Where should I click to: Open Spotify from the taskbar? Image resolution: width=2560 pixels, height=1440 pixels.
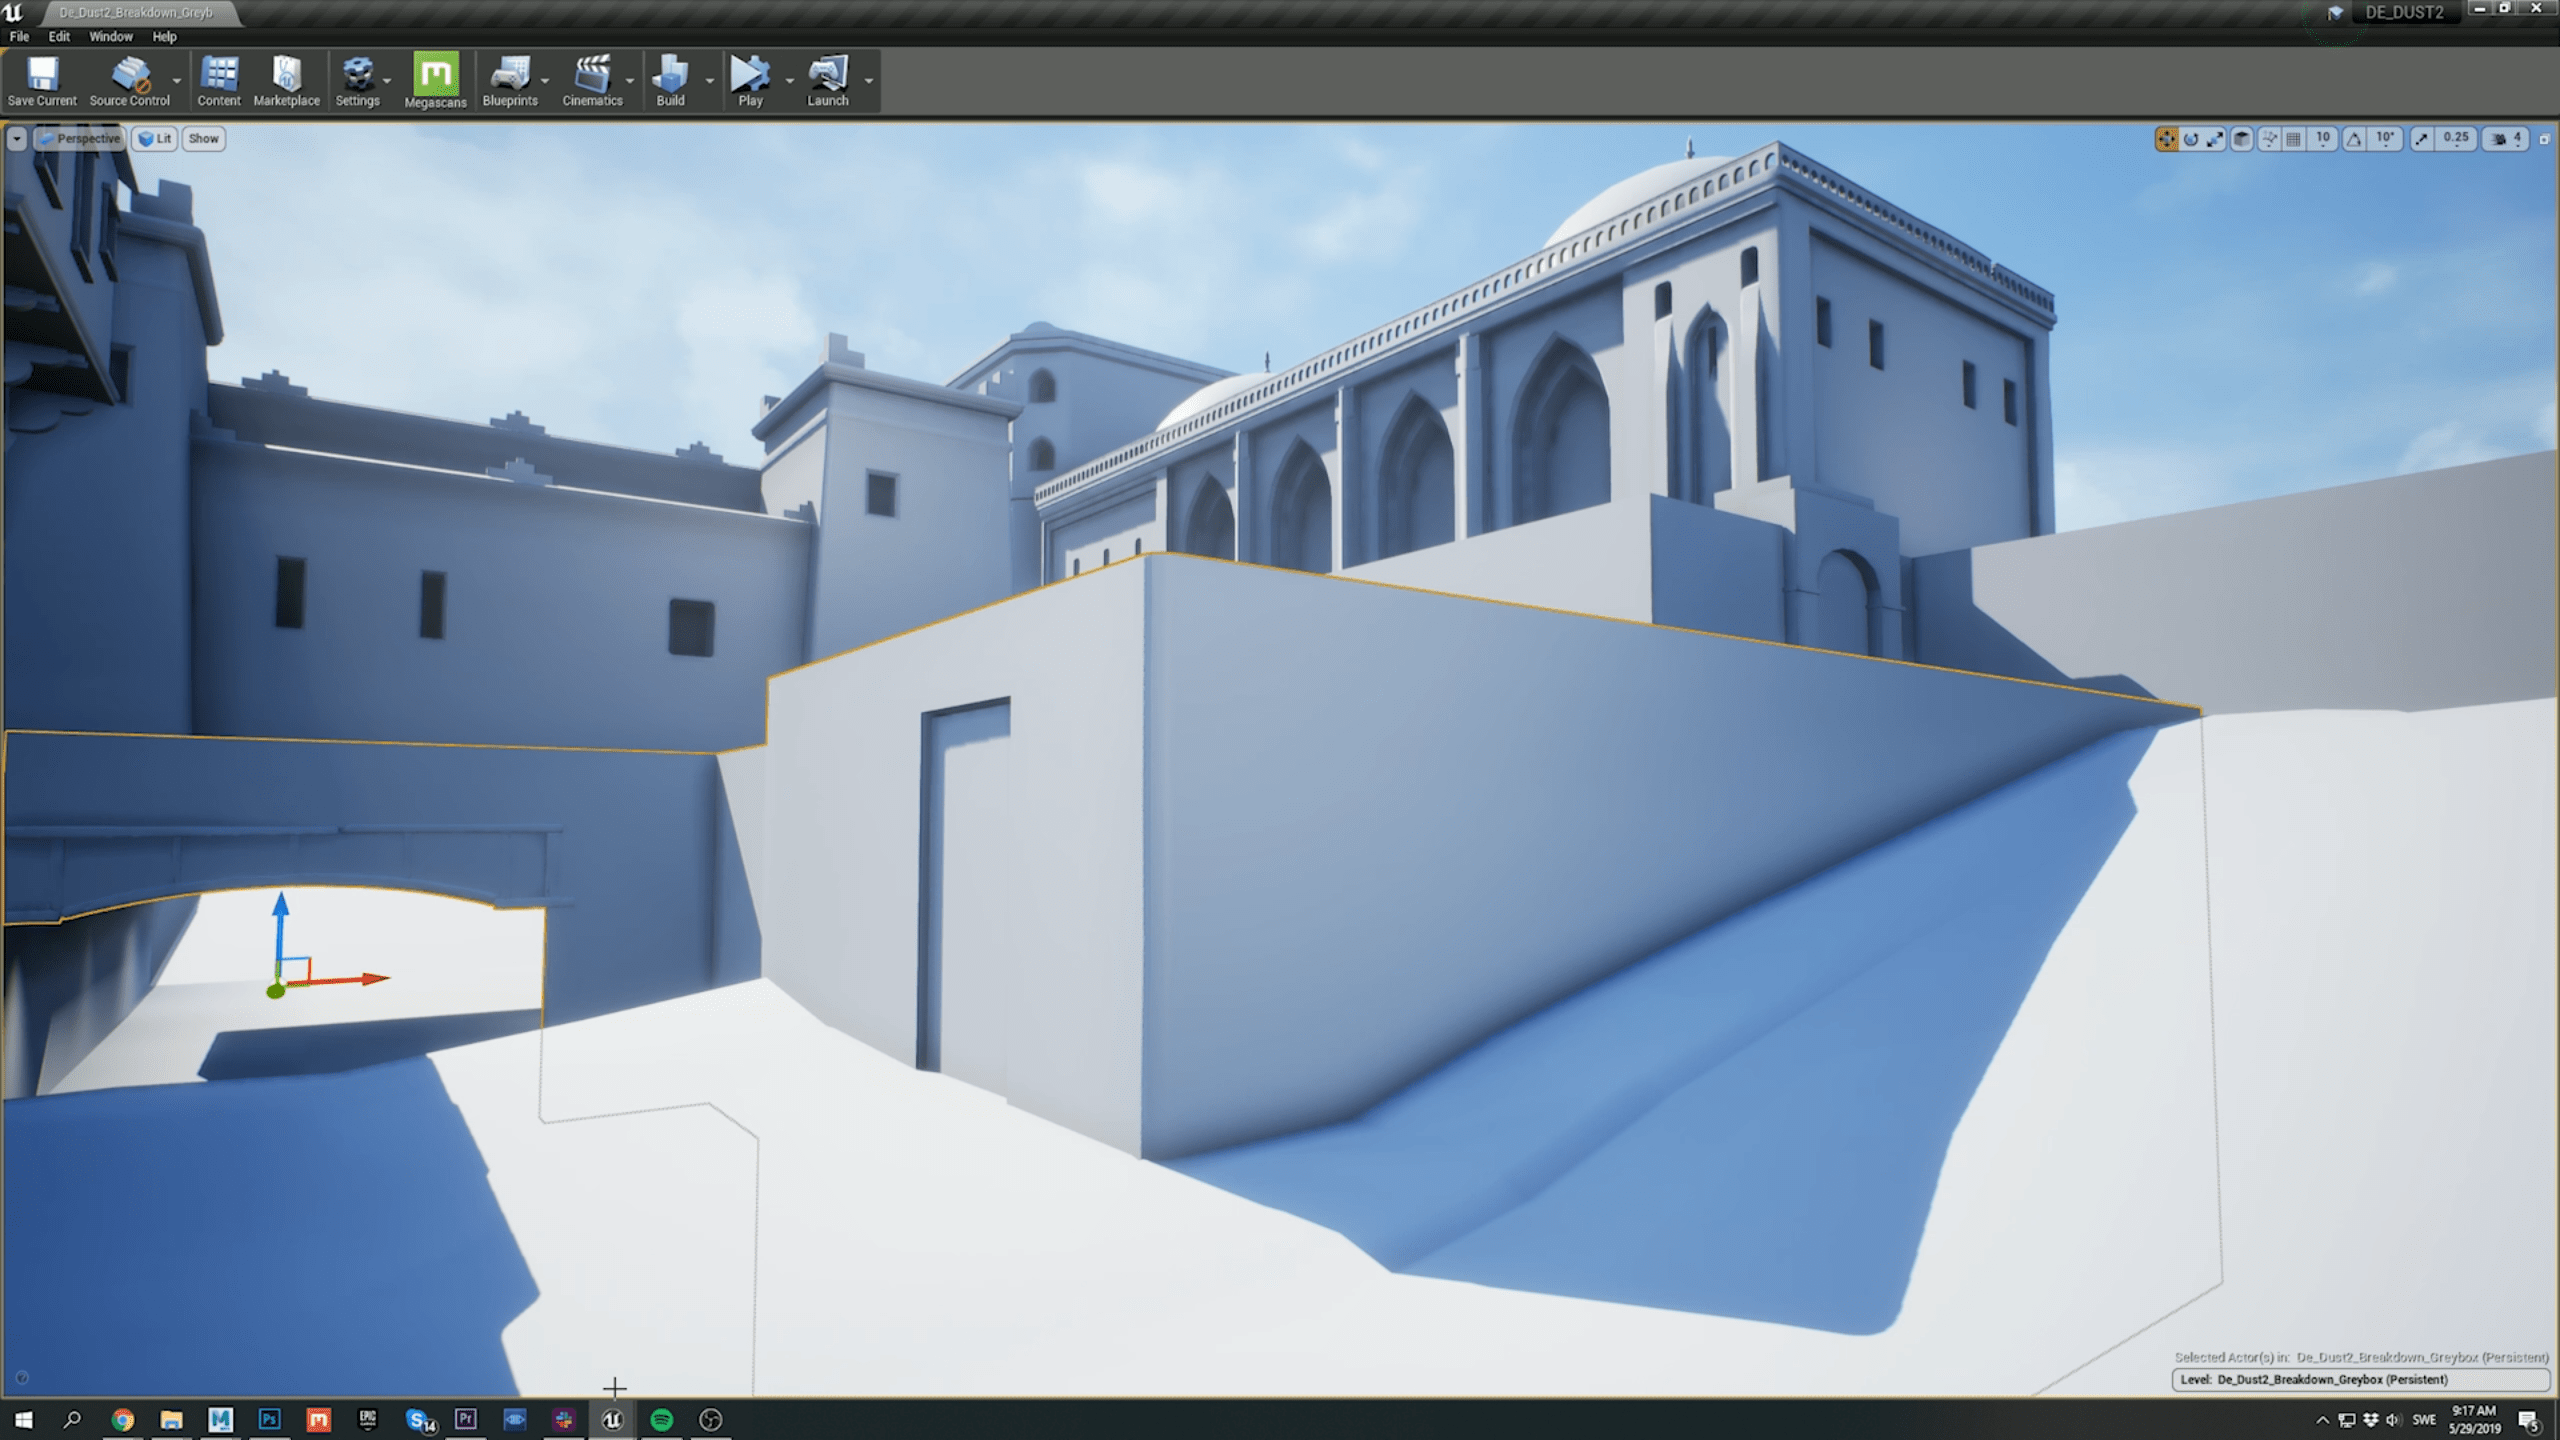click(x=661, y=1419)
